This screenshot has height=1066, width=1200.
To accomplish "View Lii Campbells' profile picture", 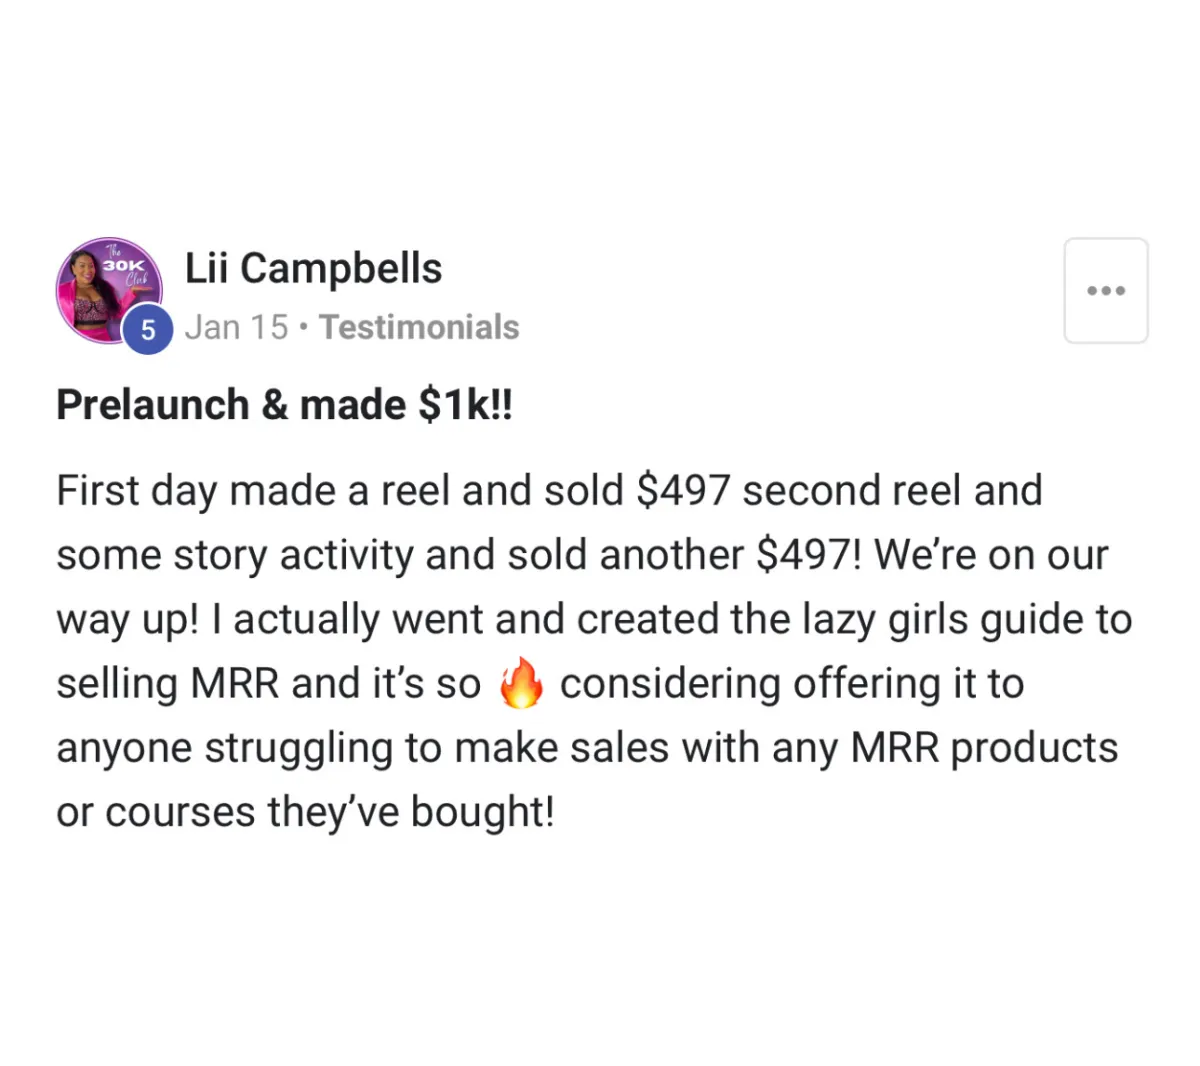I will pyautogui.click(x=109, y=291).
